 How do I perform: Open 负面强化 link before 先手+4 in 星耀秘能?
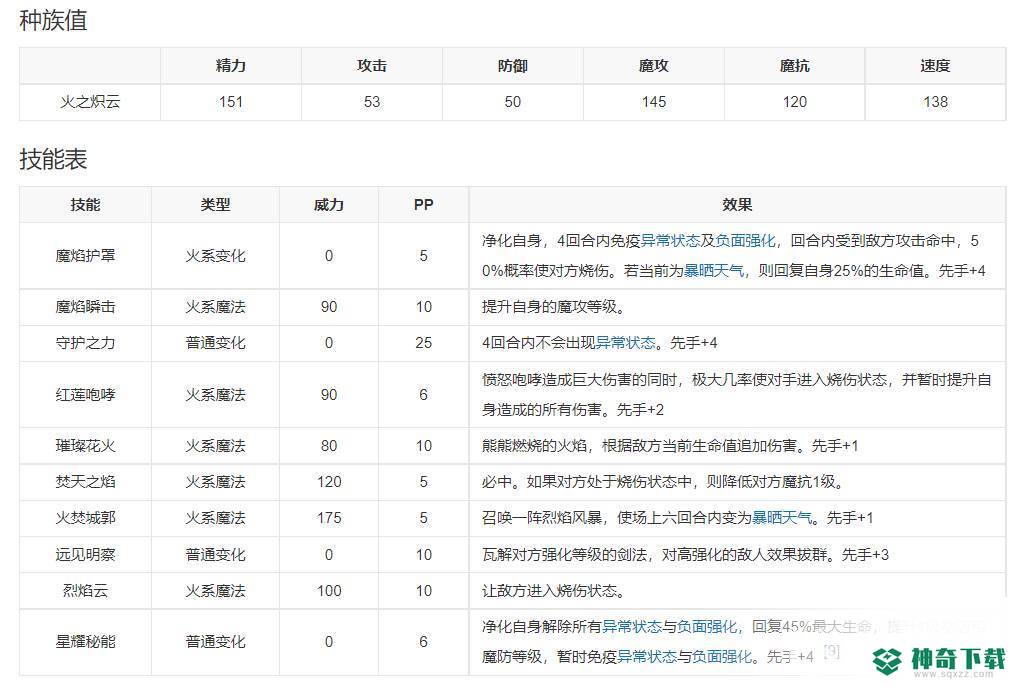722,657
